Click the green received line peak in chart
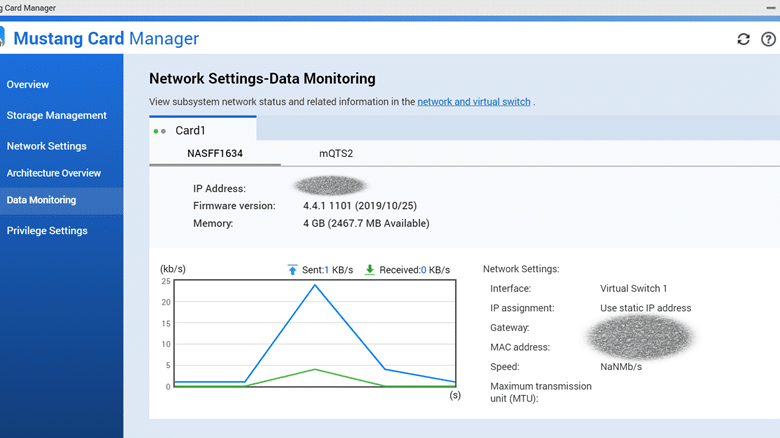780x438 pixels. tap(315, 369)
